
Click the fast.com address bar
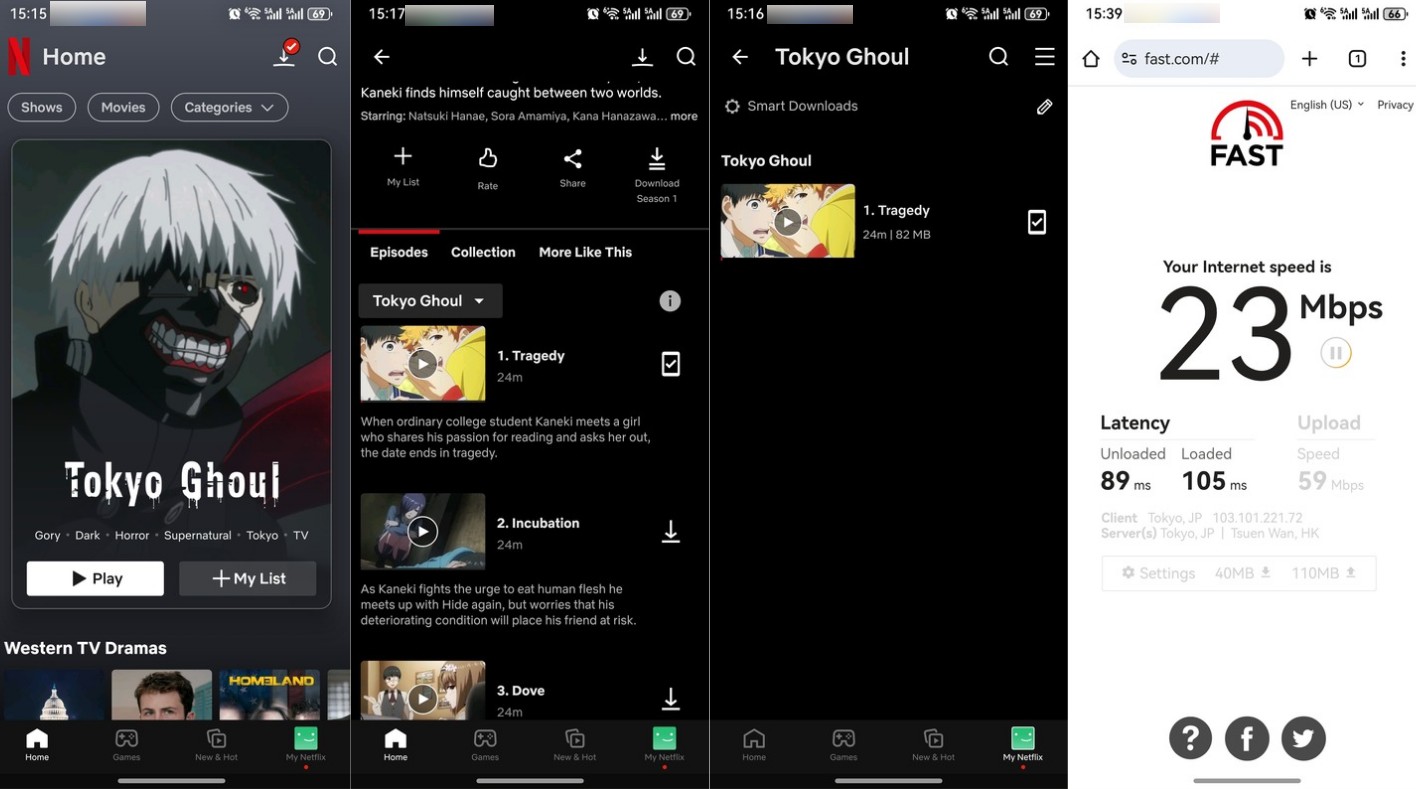click(x=1198, y=59)
